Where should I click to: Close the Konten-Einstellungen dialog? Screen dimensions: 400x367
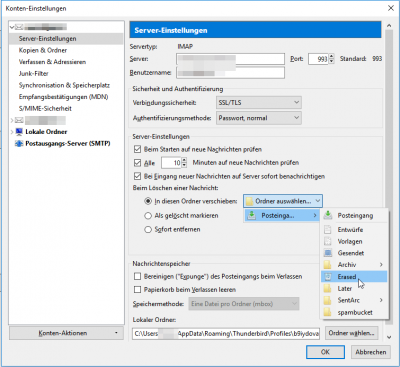click(x=391, y=8)
